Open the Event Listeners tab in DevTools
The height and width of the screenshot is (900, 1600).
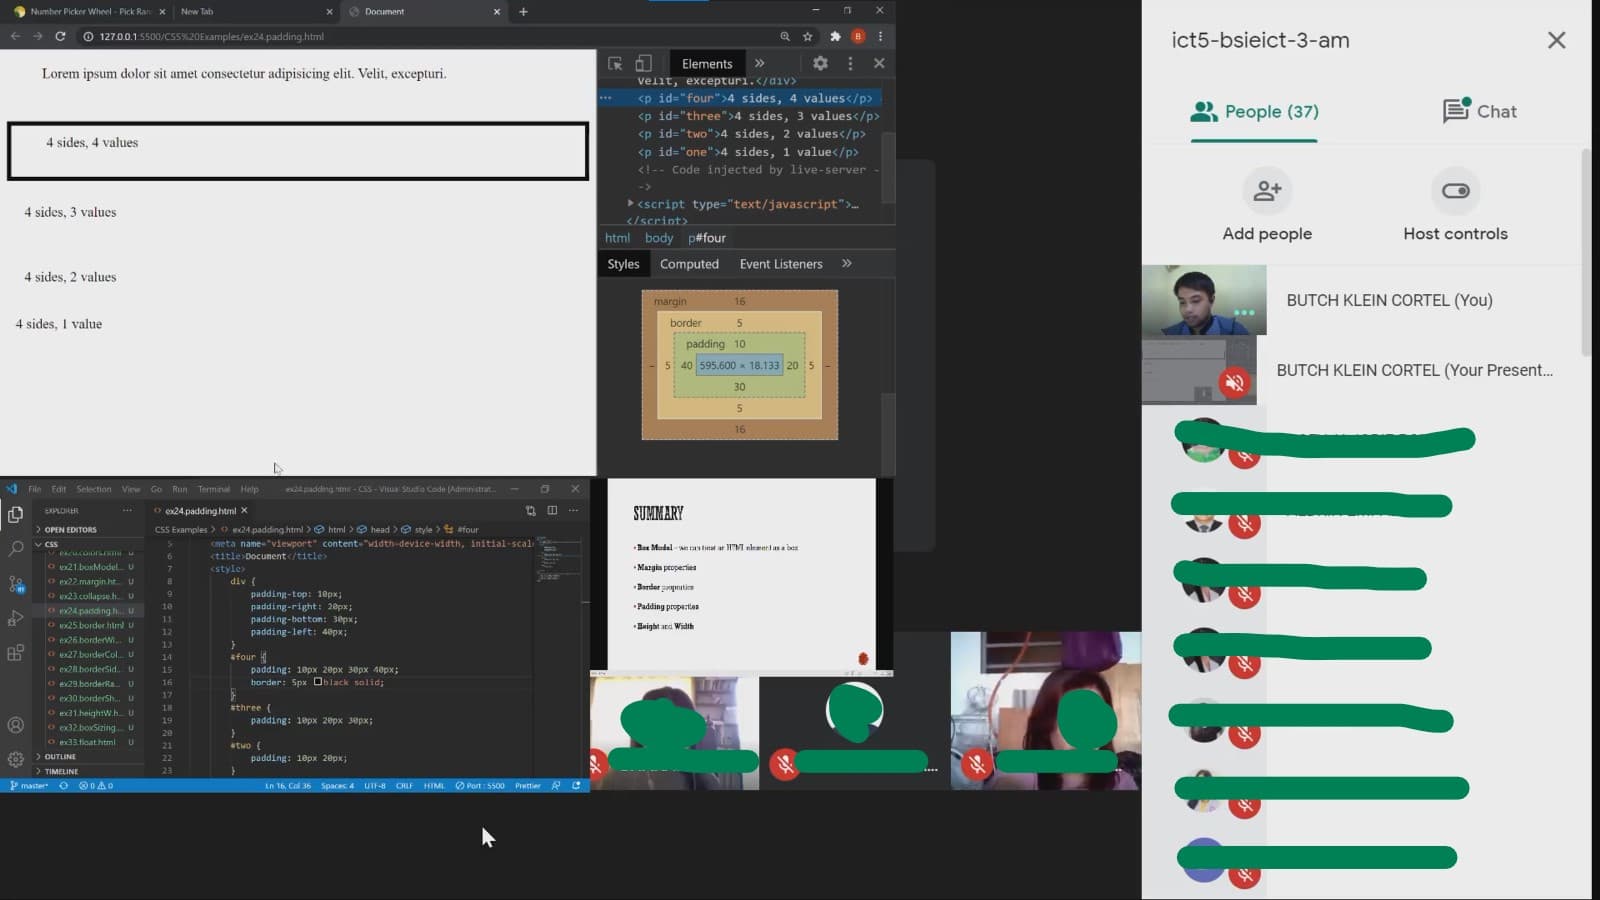tap(781, 264)
